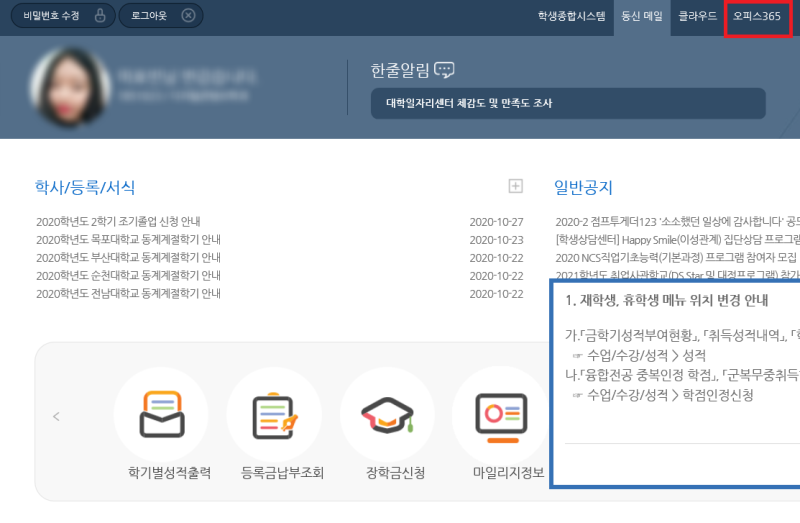Open the 대학일자리센터 체감도 및 만족도 조사 notice

[568, 104]
